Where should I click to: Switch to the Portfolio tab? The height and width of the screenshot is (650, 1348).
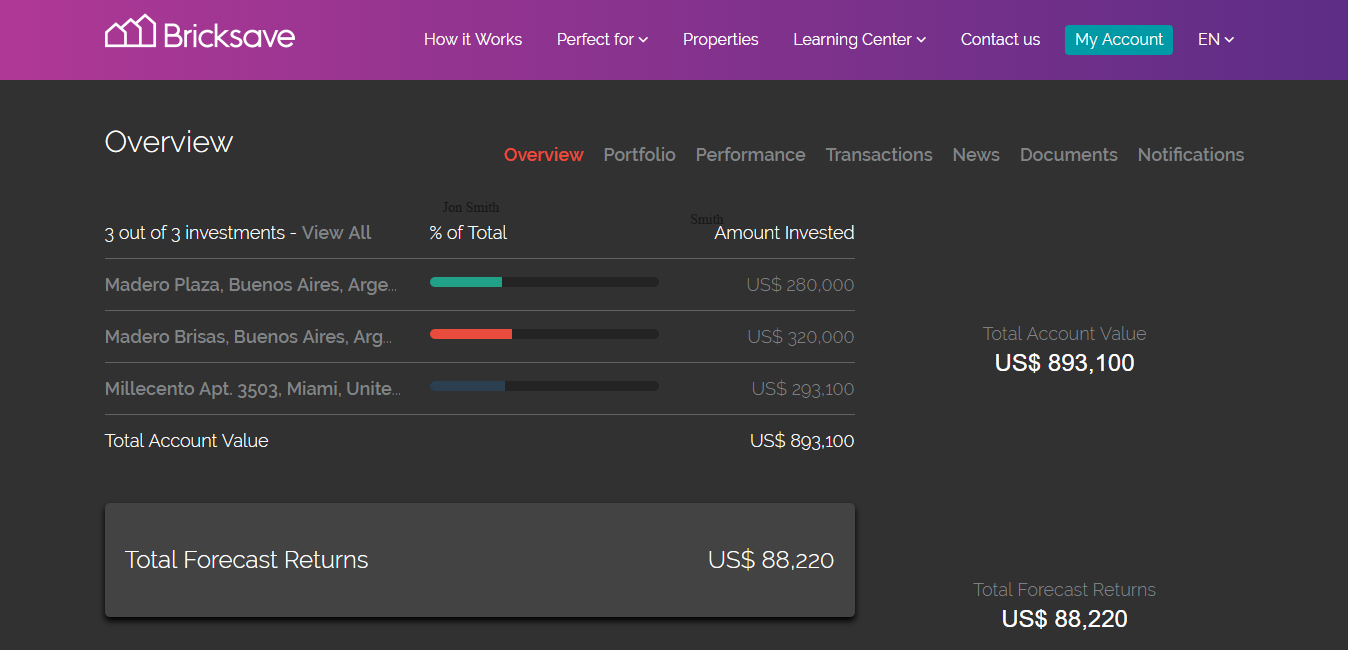639,155
